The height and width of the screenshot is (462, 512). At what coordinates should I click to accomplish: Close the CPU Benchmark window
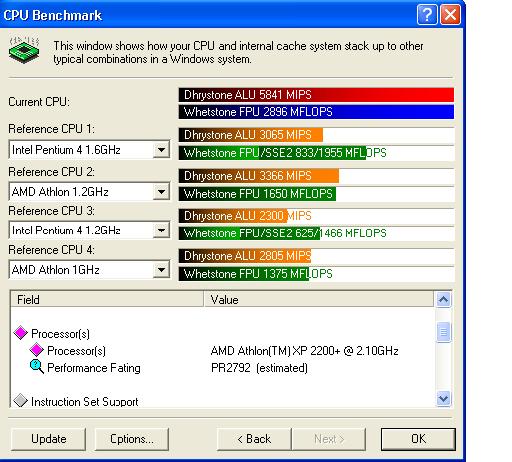coord(450,15)
